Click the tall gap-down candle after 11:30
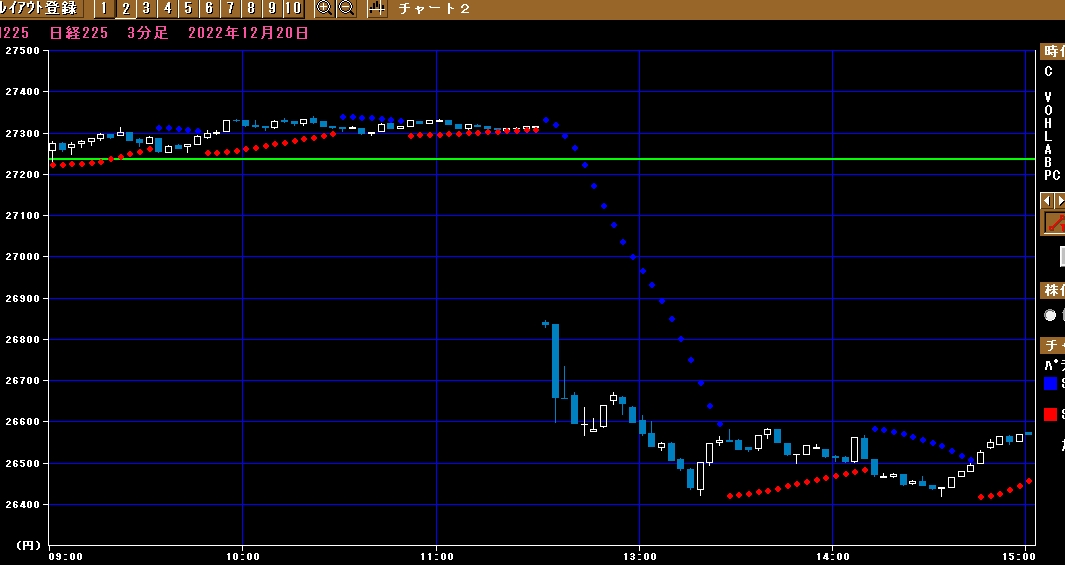This screenshot has width=1065, height=565. click(x=556, y=361)
